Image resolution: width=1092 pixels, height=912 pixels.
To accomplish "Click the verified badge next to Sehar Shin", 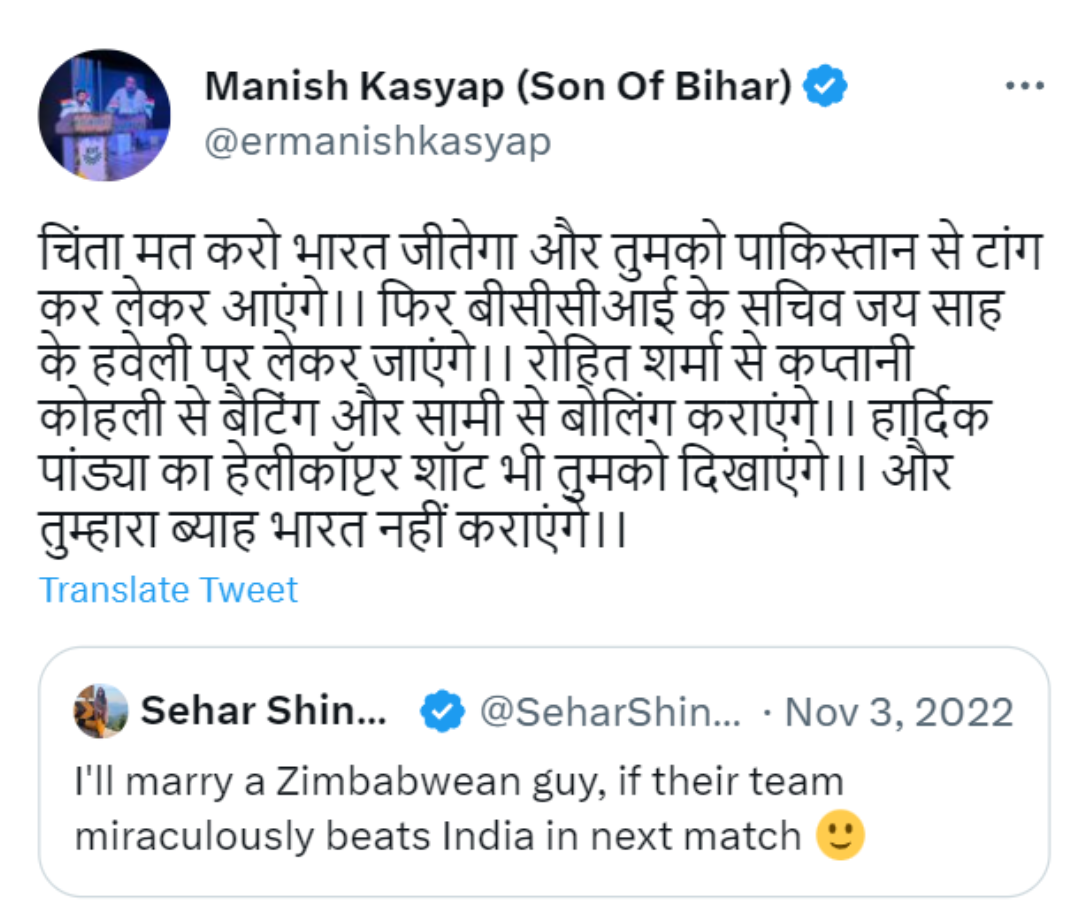I will click(442, 711).
